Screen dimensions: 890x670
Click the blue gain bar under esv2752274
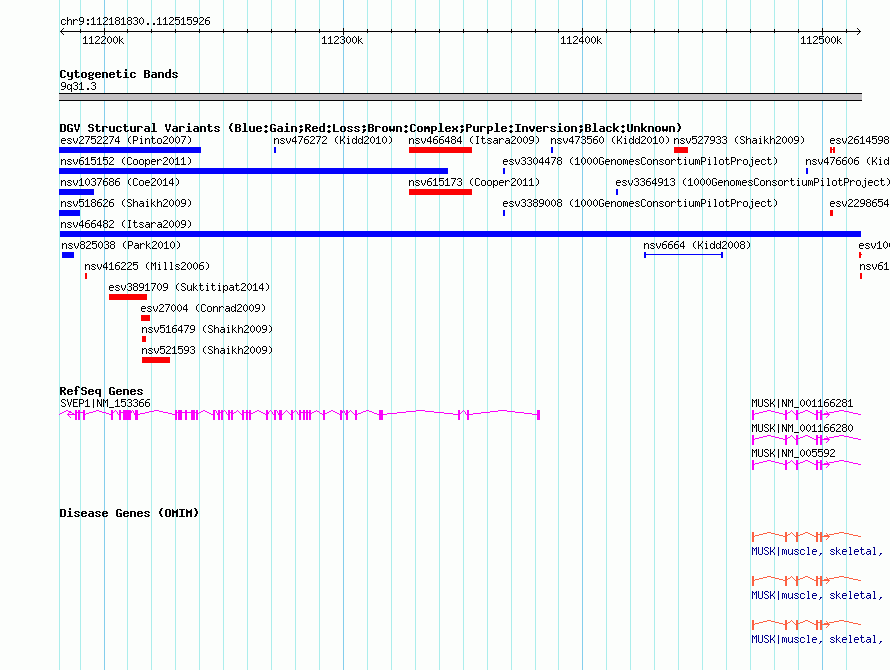pos(130,150)
